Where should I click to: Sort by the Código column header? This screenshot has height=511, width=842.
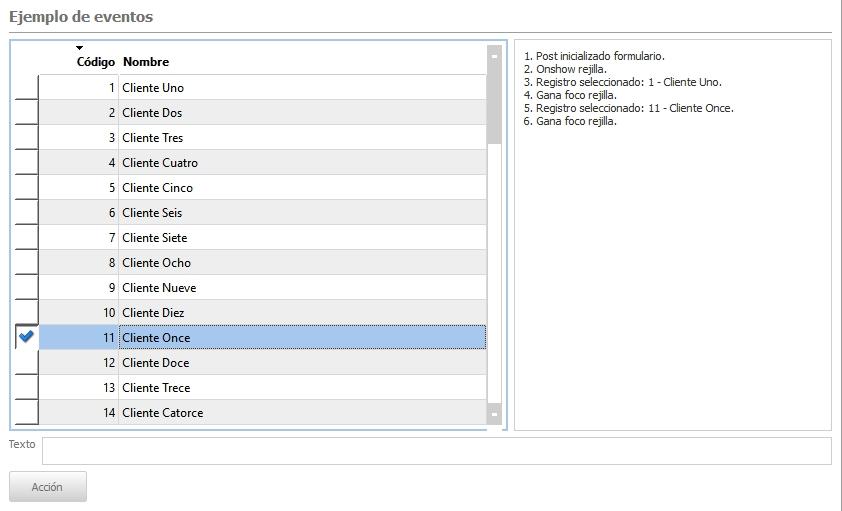pos(95,62)
